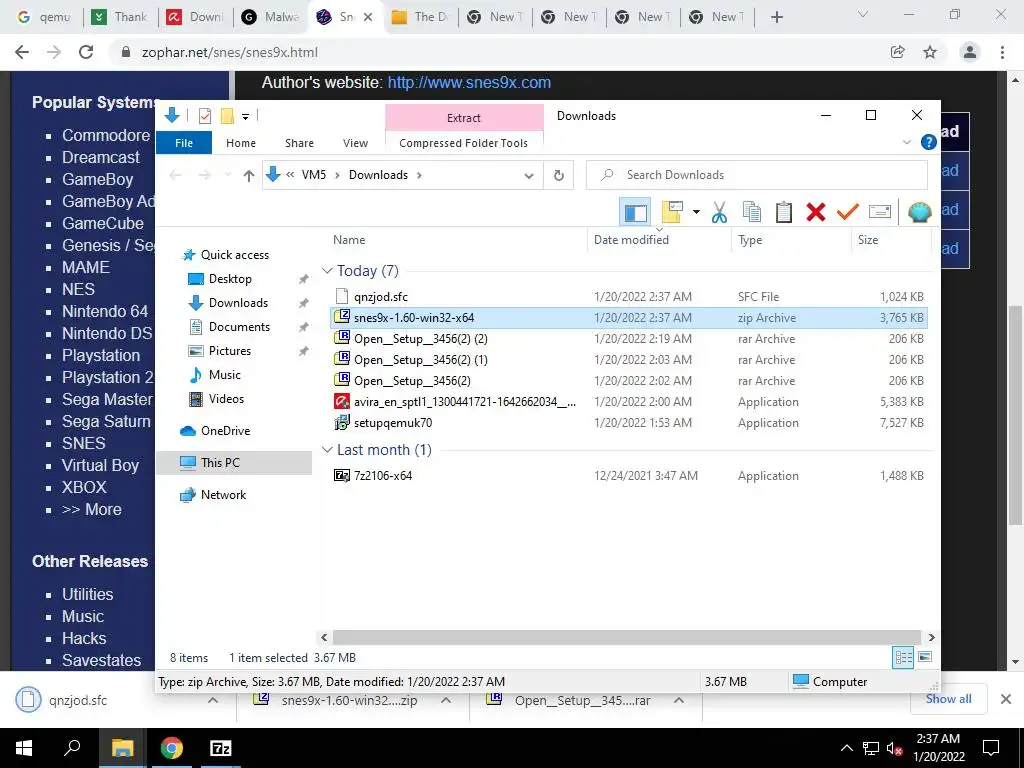The height and width of the screenshot is (768, 1024).
Task: Toggle the preview pane icon in toolbar
Action: coord(635,212)
